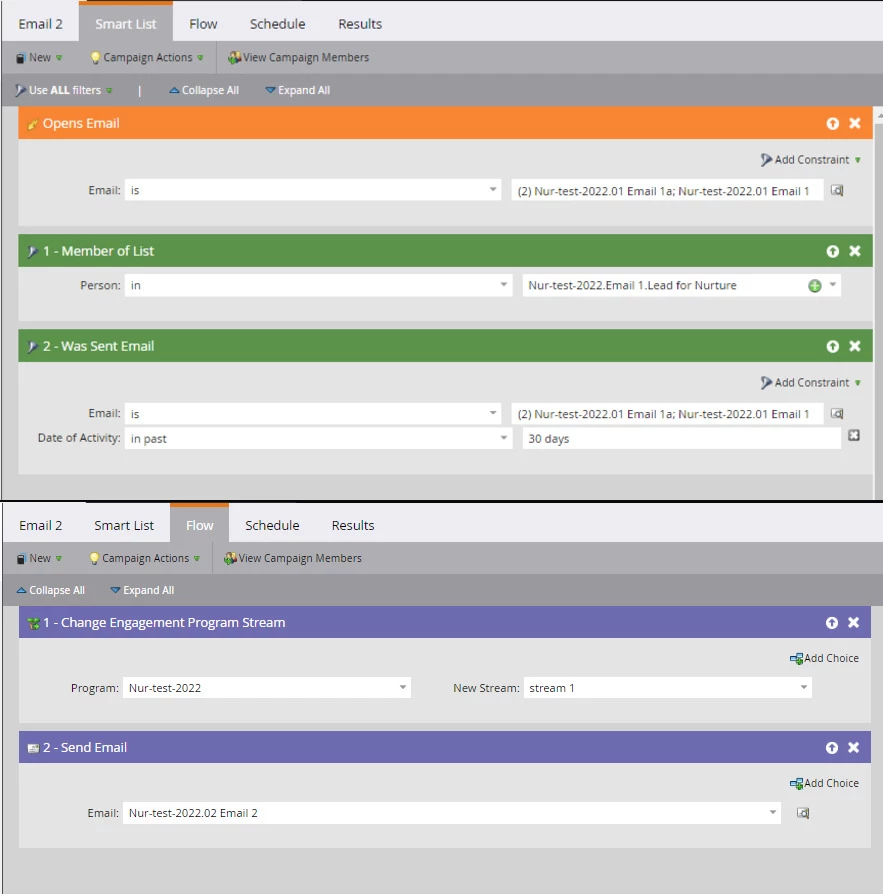Screen dimensions: 883x894
Task: Click email value field in Was Sent Email
Action: pyautogui.click(x=668, y=414)
